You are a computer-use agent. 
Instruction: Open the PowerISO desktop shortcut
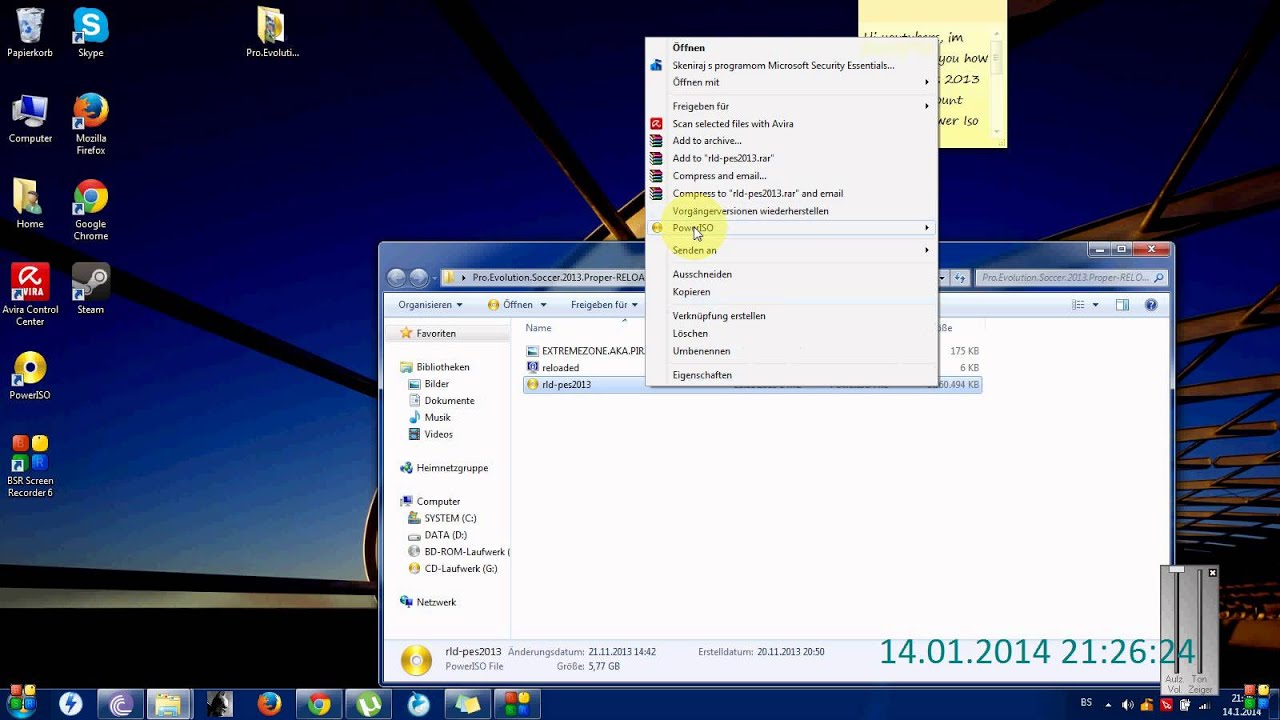tap(30, 375)
